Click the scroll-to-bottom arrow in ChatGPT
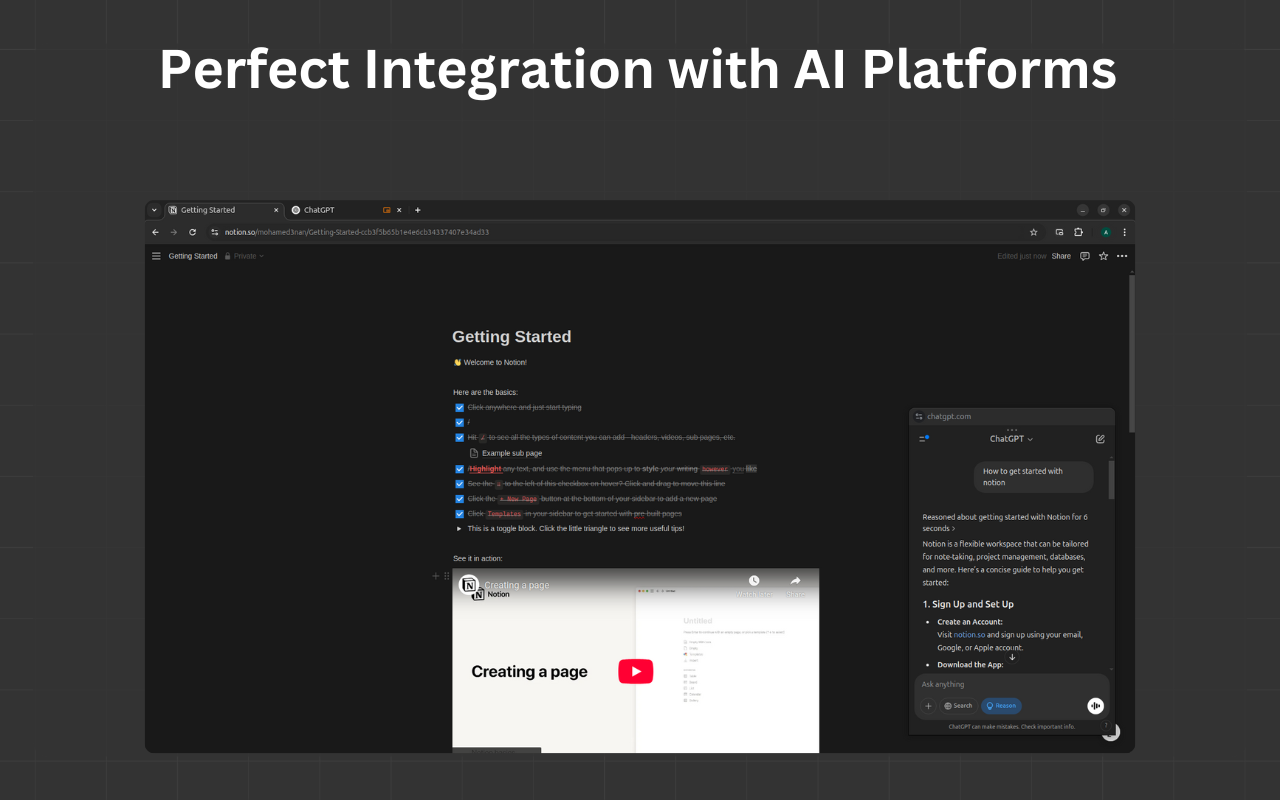1280x800 pixels. click(x=1012, y=657)
